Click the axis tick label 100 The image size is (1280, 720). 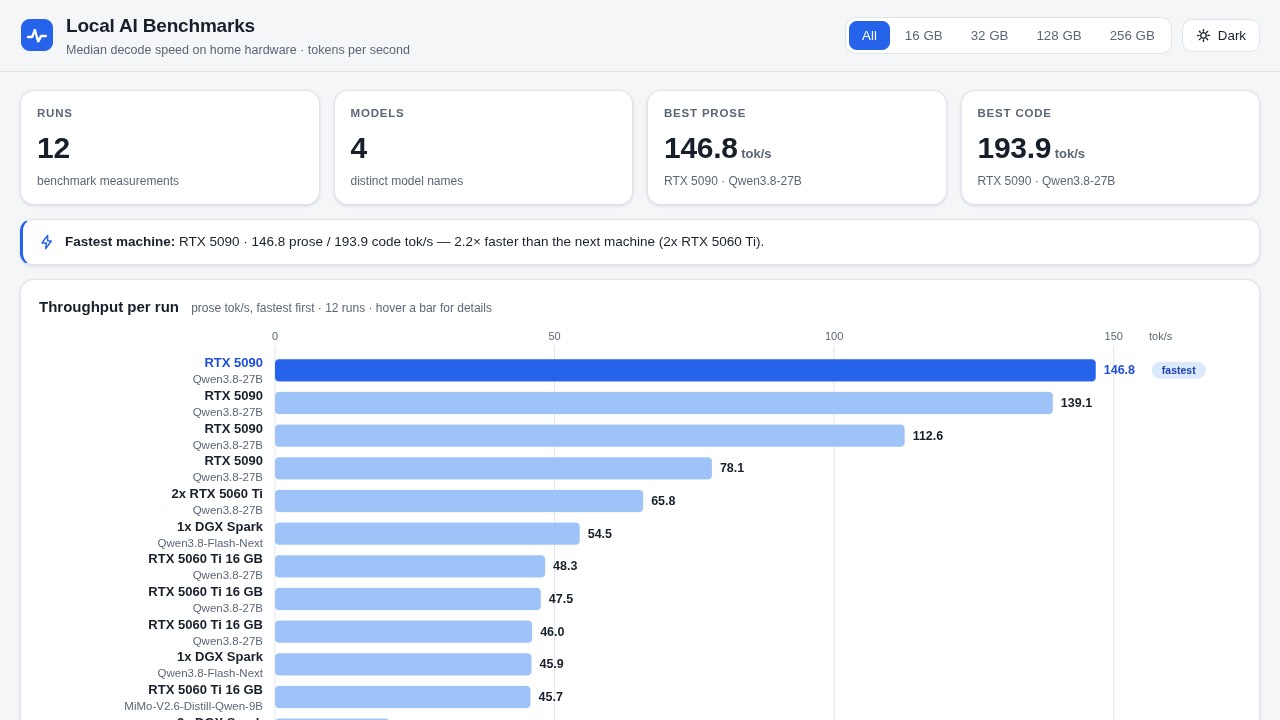(834, 336)
